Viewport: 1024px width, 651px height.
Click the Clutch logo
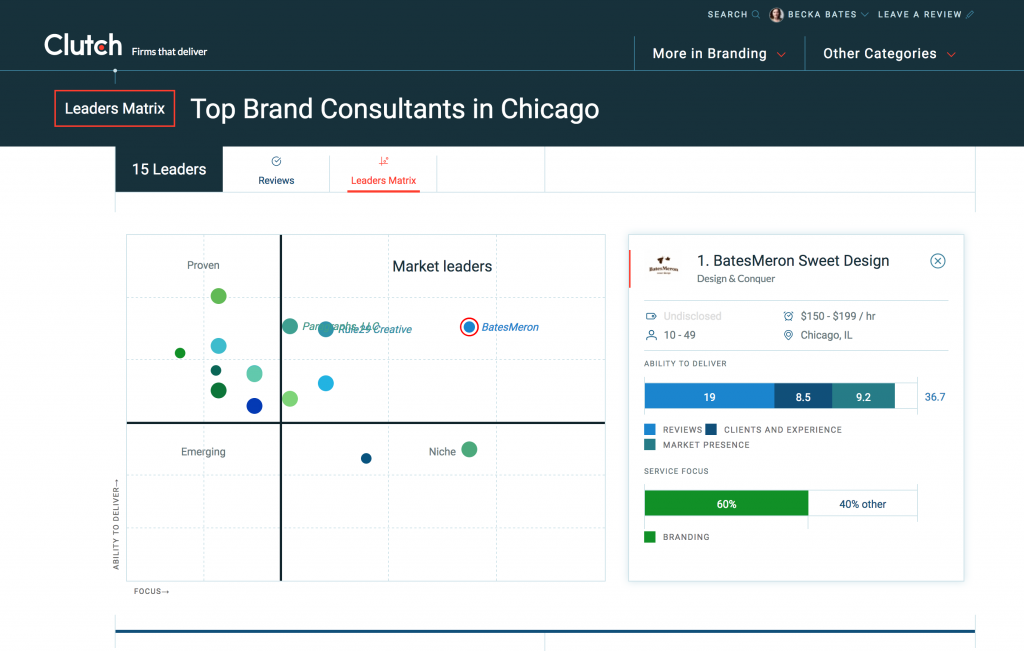[83, 46]
